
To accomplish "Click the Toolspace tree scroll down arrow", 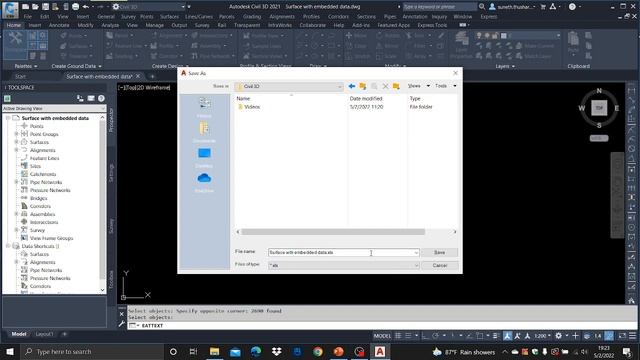I will point(102,290).
